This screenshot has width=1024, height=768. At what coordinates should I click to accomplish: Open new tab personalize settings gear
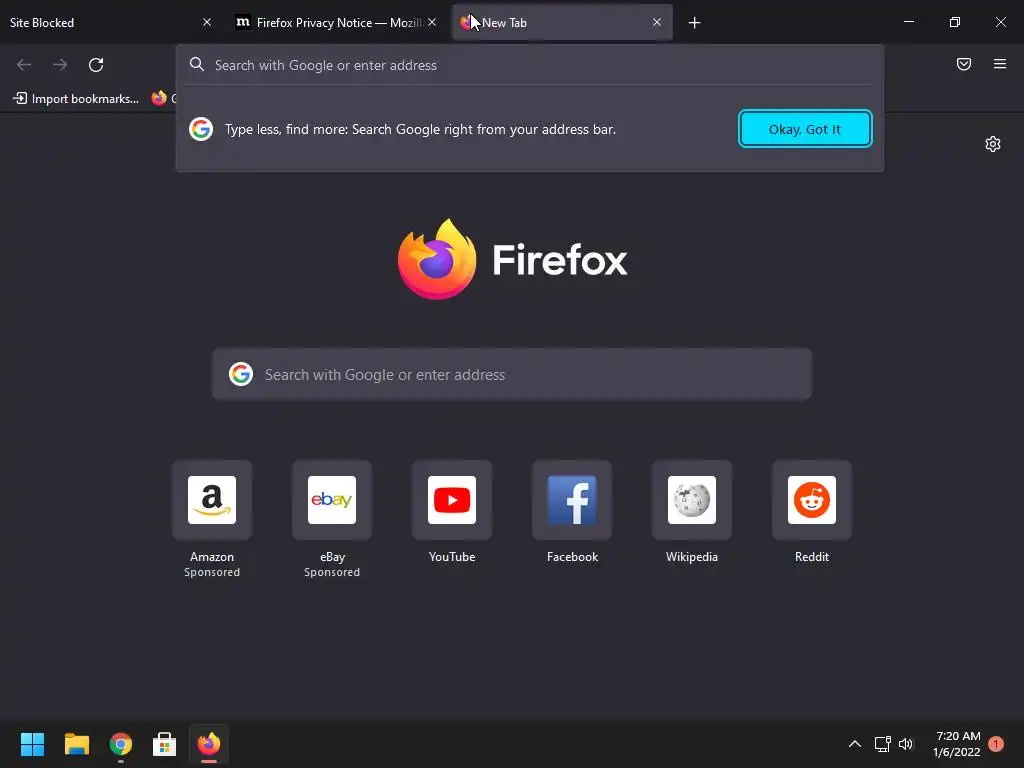(x=993, y=144)
